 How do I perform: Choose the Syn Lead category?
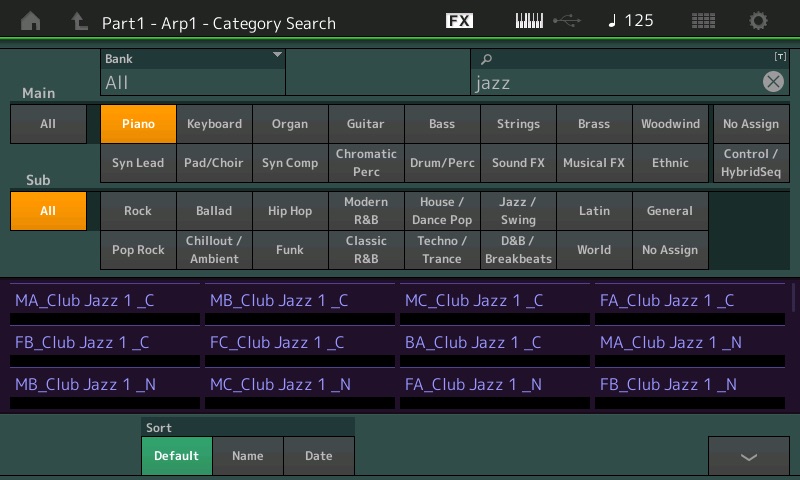tap(138, 163)
